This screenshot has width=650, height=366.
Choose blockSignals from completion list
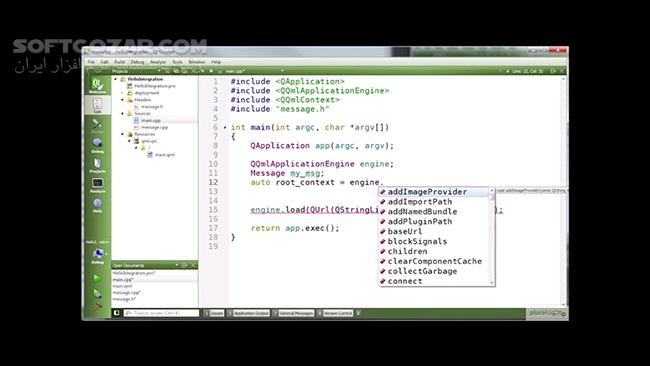click(434, 242)
